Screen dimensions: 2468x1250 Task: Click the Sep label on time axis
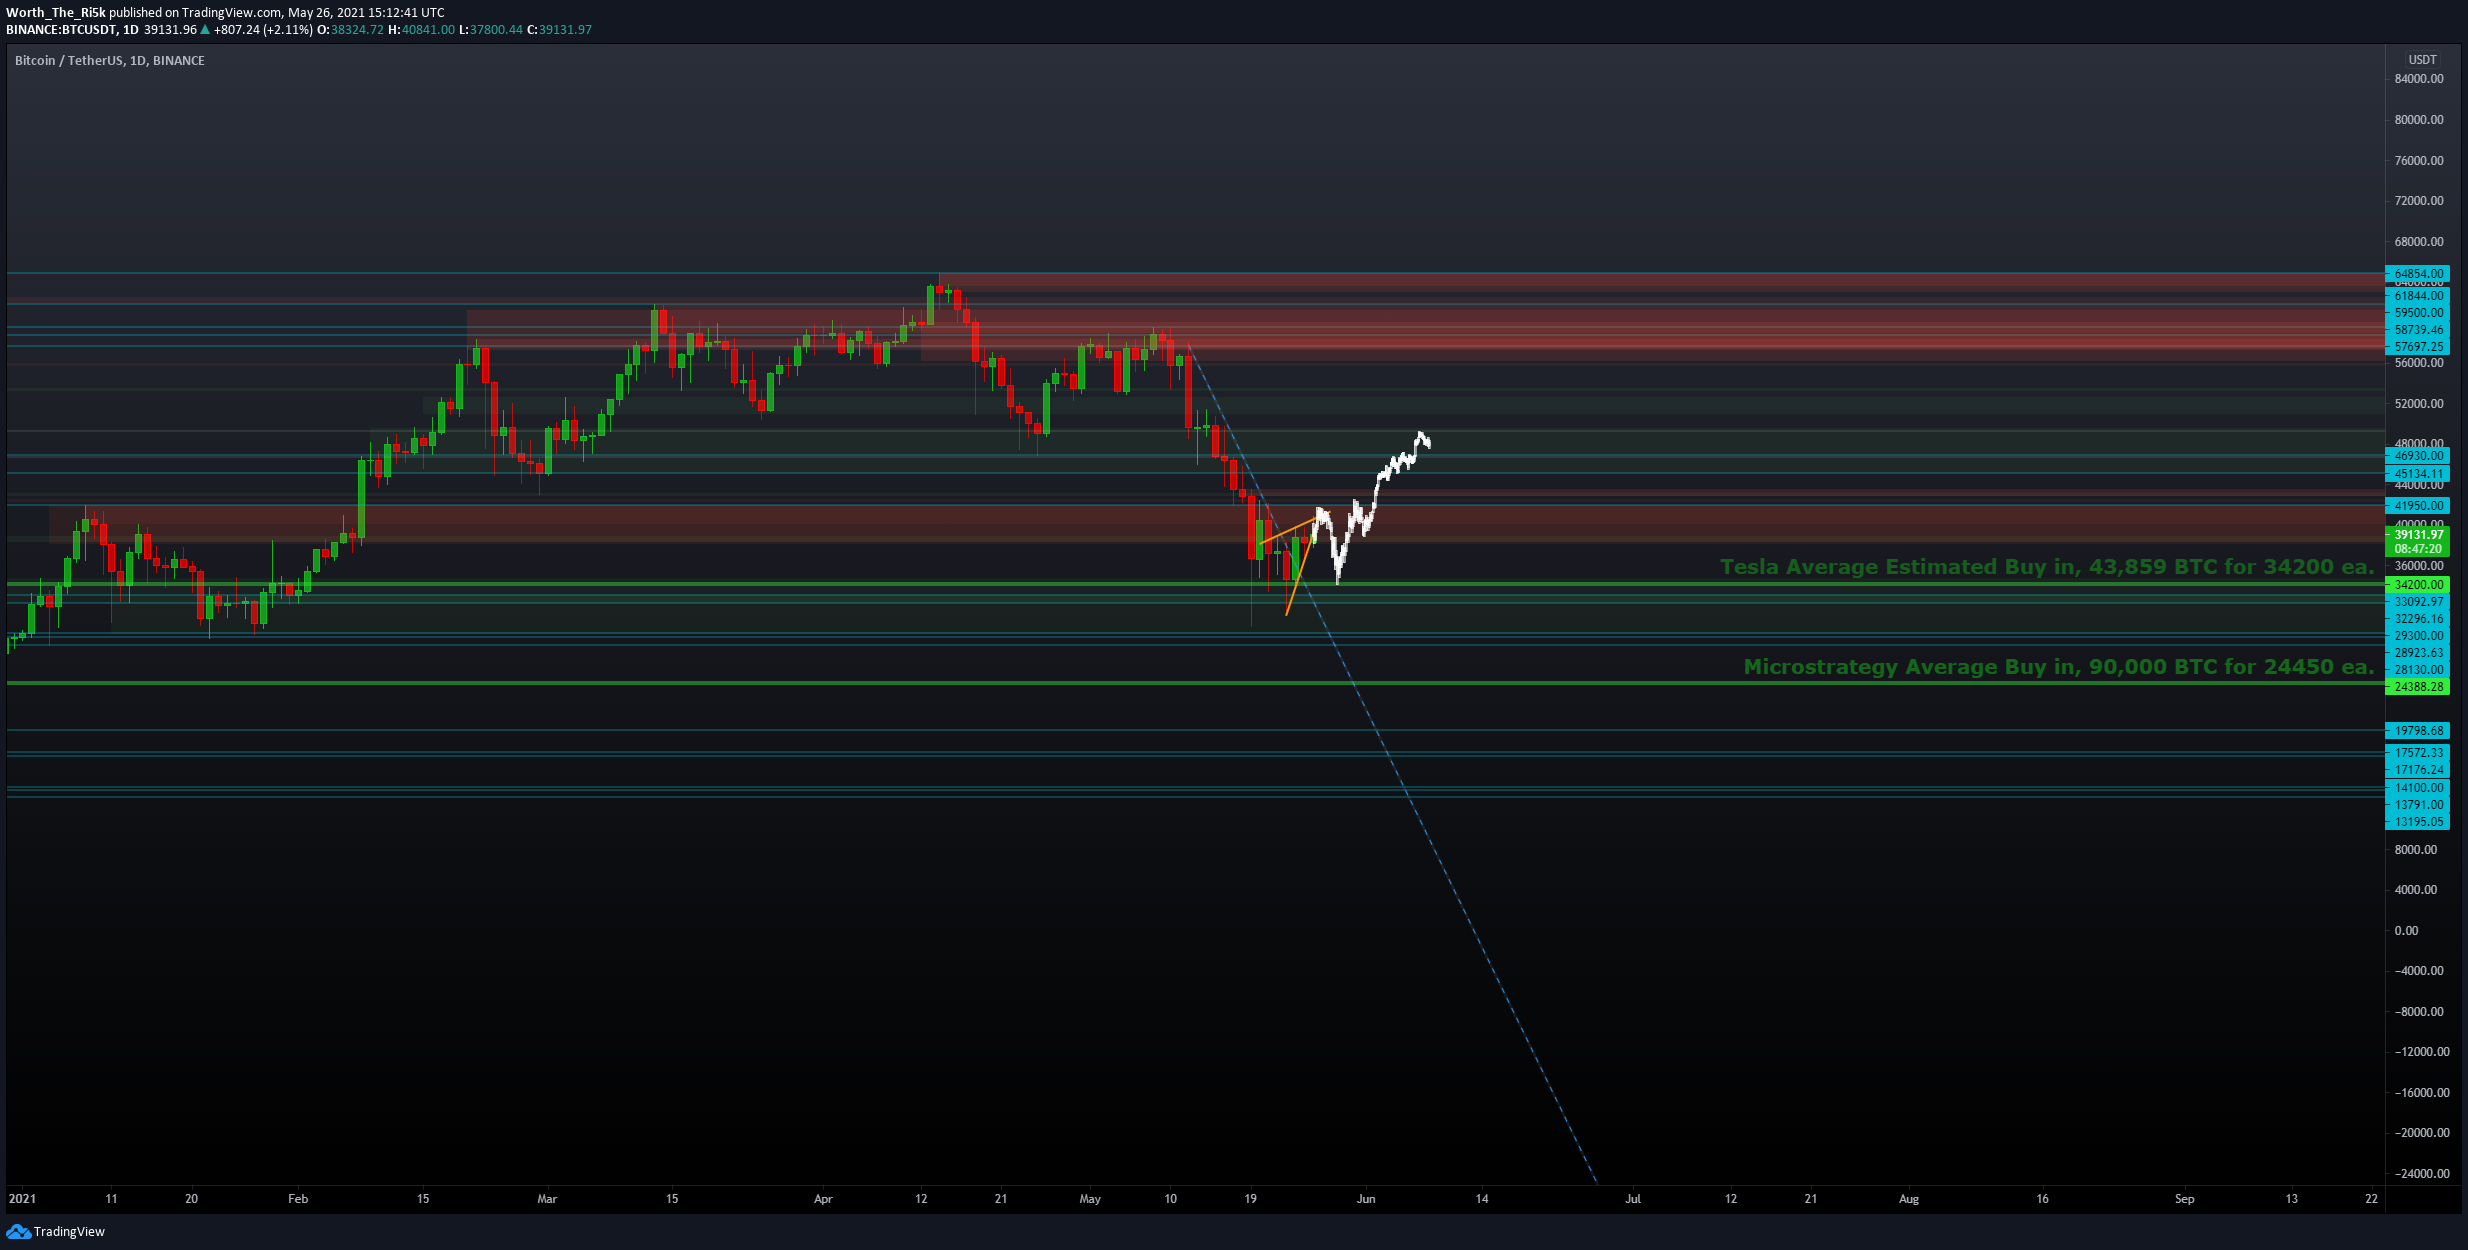pos(2185,1199)
